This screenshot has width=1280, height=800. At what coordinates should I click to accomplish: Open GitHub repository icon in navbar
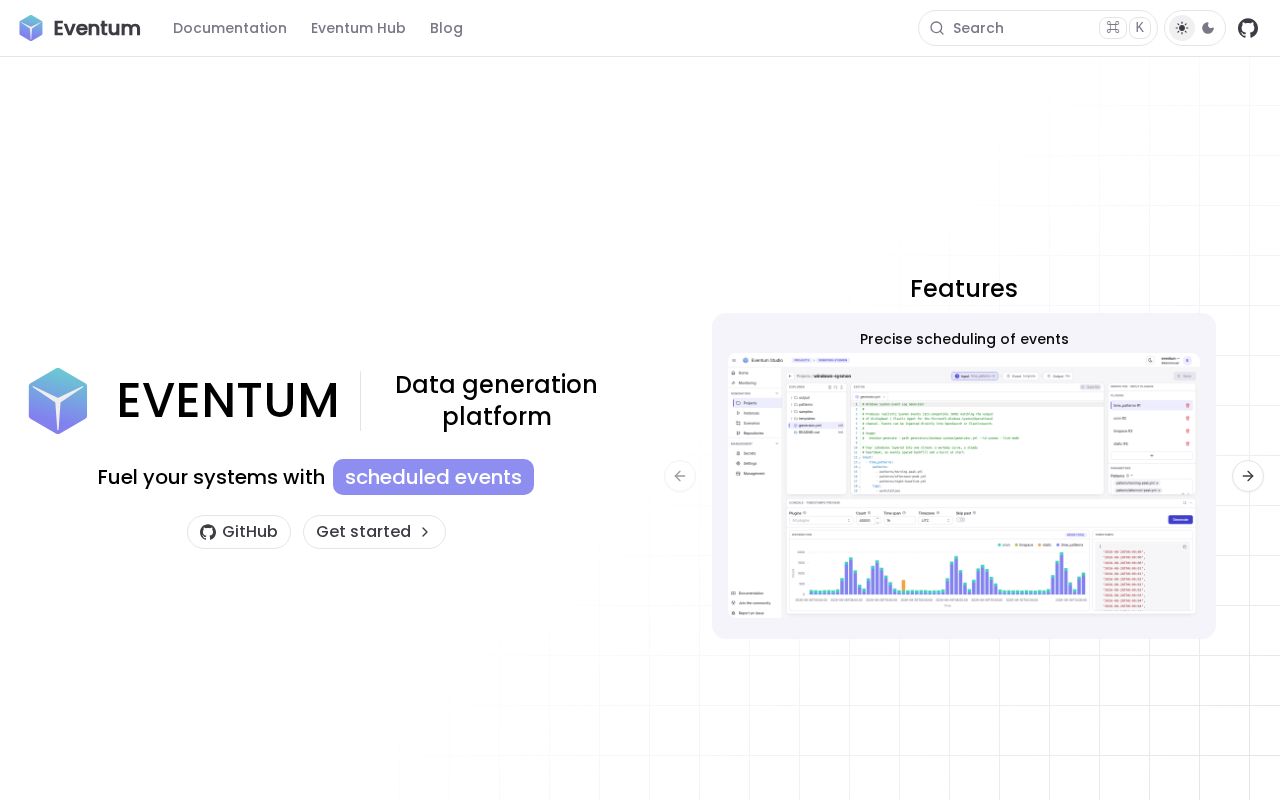[x=1248, y=28]
